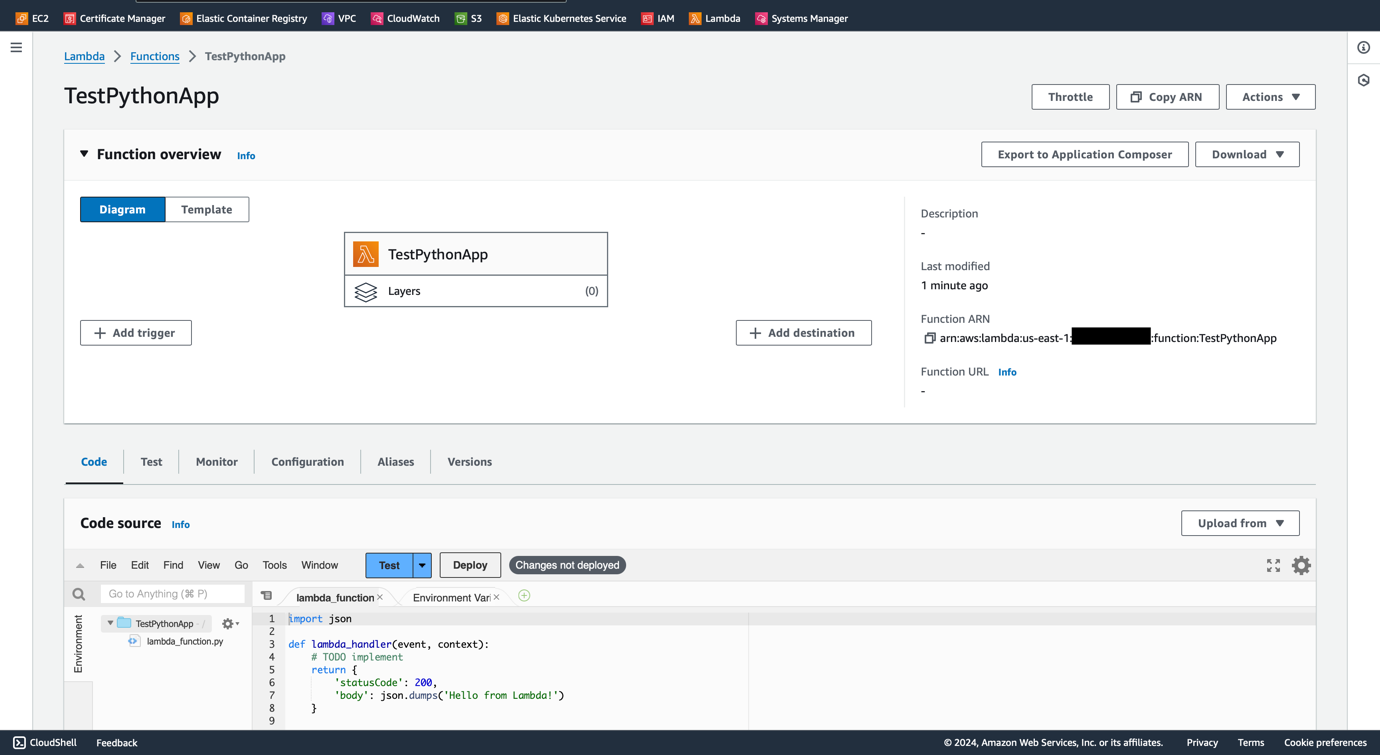This screenshot has height=755, width=1380.
Task: Add a new editor tab with plus icon
Action: (524, 596)
